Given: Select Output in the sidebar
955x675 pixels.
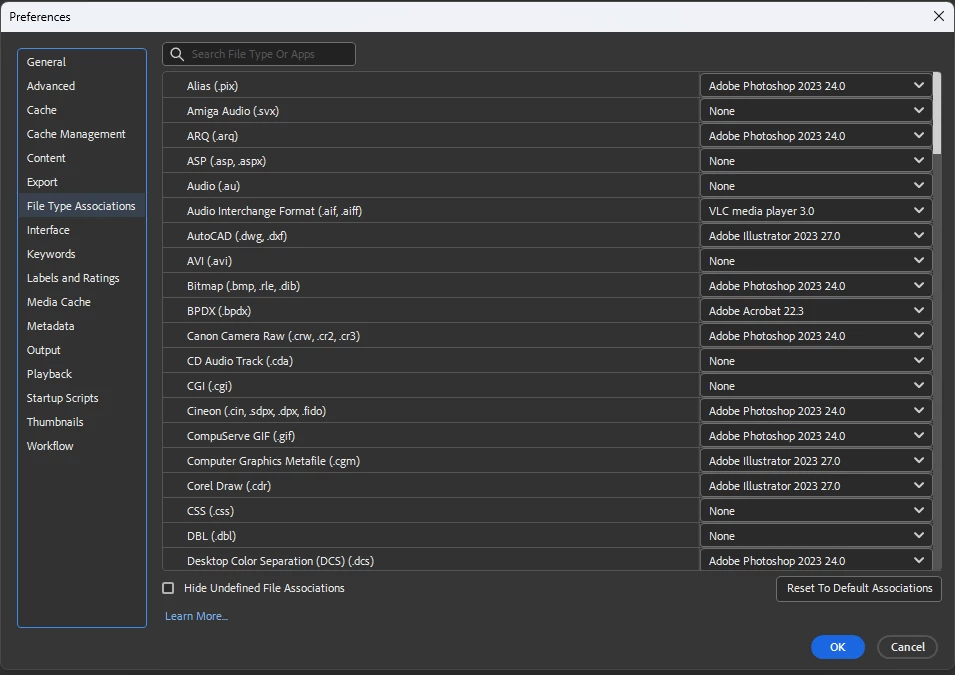Looking at the screenshot, I should (x=44, y=350).
